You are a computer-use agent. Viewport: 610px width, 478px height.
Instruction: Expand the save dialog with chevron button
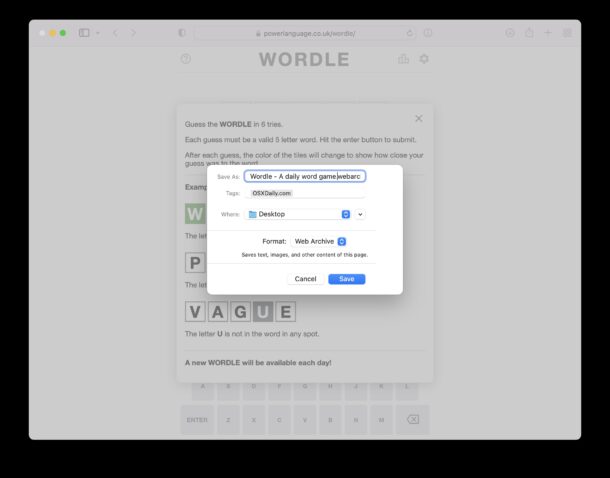click(x=360, y=214)
